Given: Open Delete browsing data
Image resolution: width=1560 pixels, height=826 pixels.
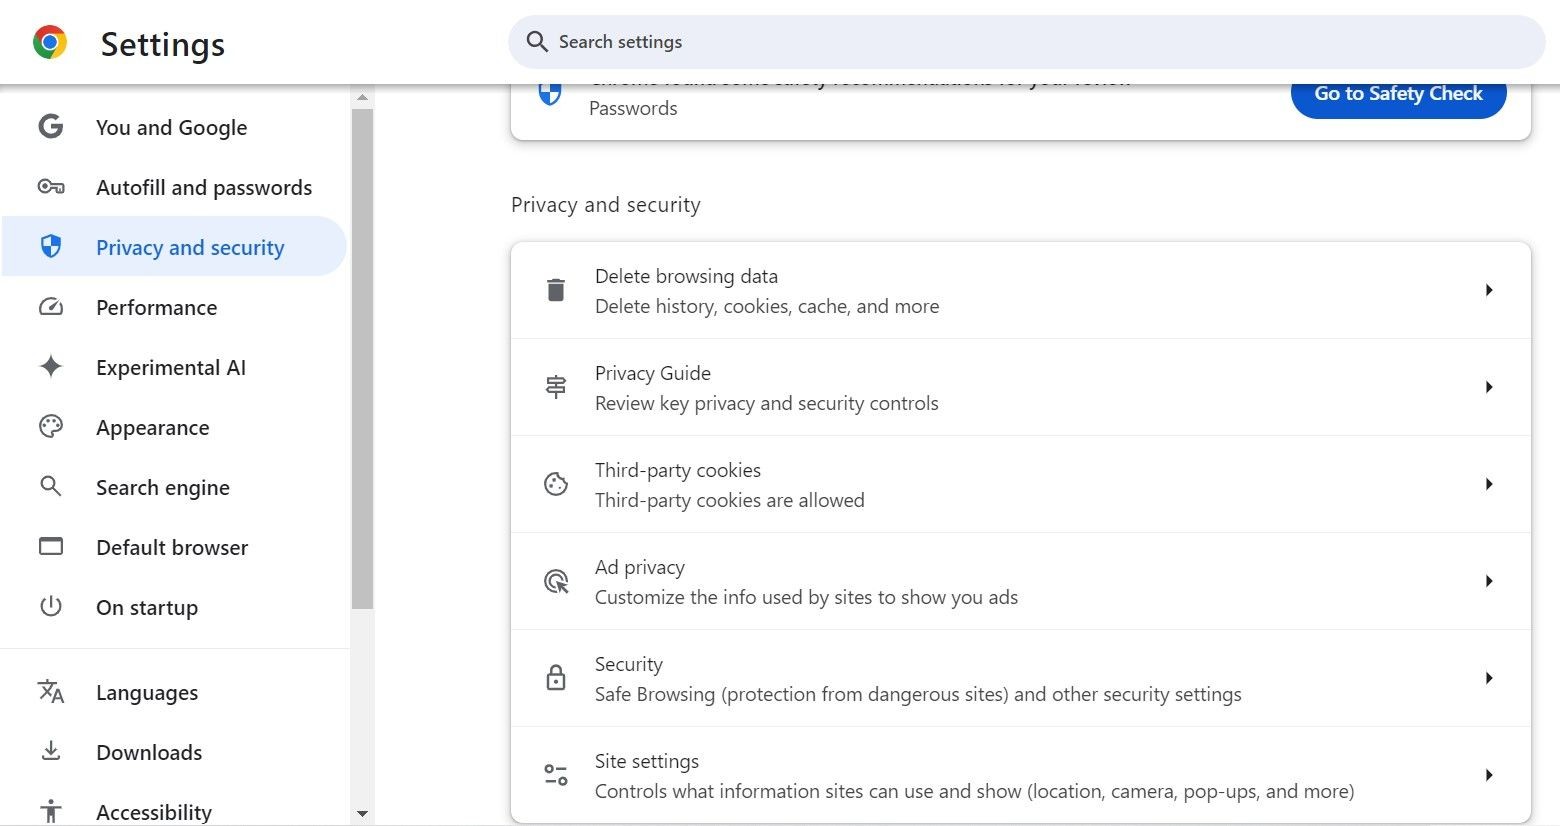Looking at the screenshot, I should tap(1021, 290).
